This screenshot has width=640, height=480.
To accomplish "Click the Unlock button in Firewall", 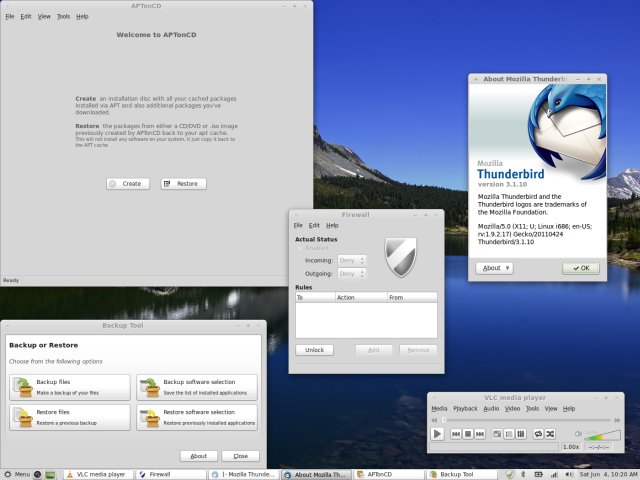I will pyautogui.click(x=313, y=350).
